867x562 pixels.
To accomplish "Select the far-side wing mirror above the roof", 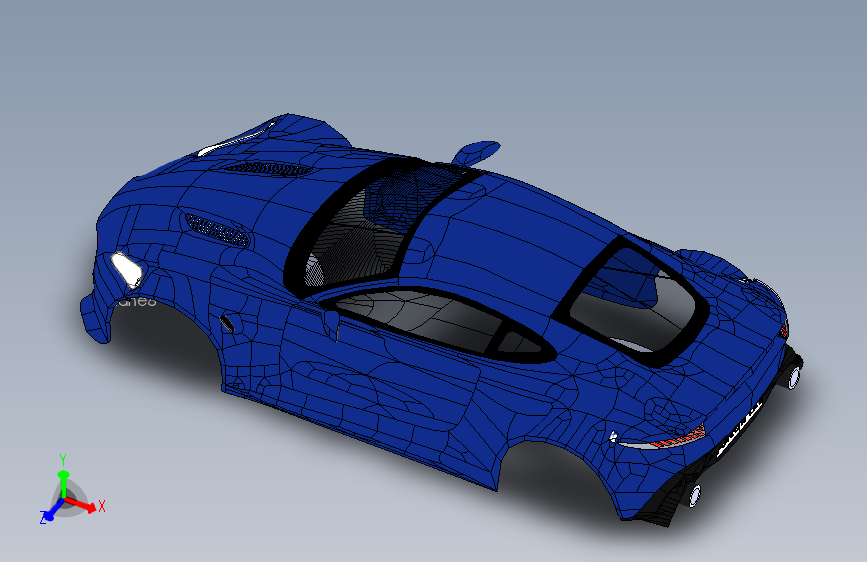I will [x=476, y=152].
